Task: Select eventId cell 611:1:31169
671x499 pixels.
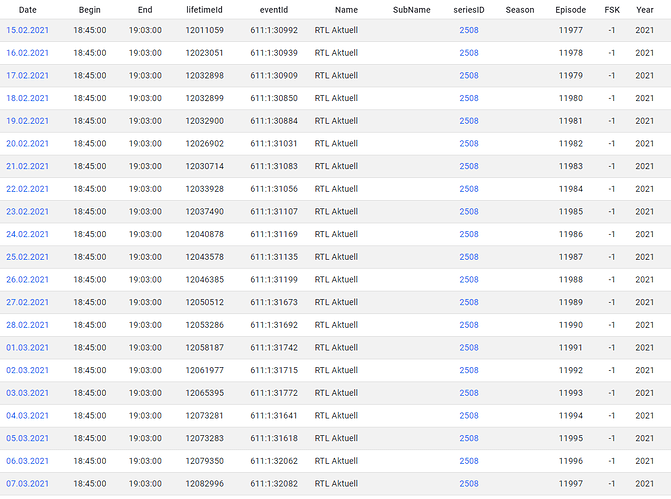Action: (274, 235)
